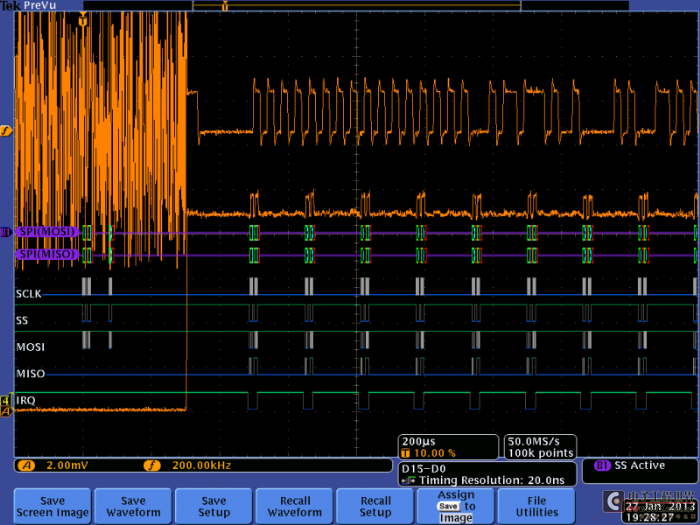The width and height of the screenshot is (700, 525).
Task: Click the B1 SS Active trigger readout
Action: coord(631,466)
